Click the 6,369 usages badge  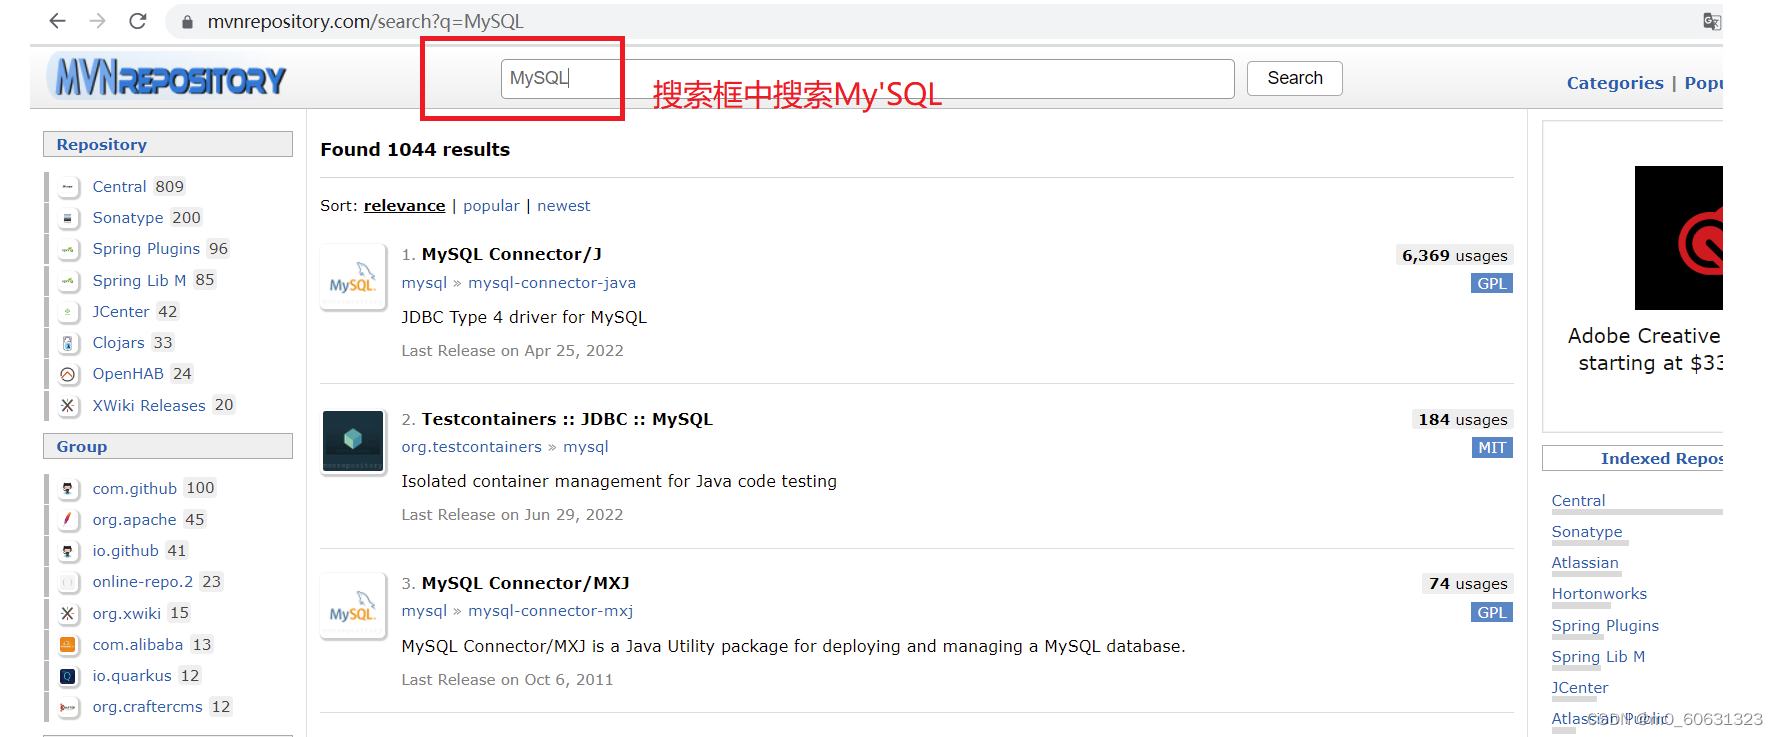pyautogui.click(x=1454, y=256)
